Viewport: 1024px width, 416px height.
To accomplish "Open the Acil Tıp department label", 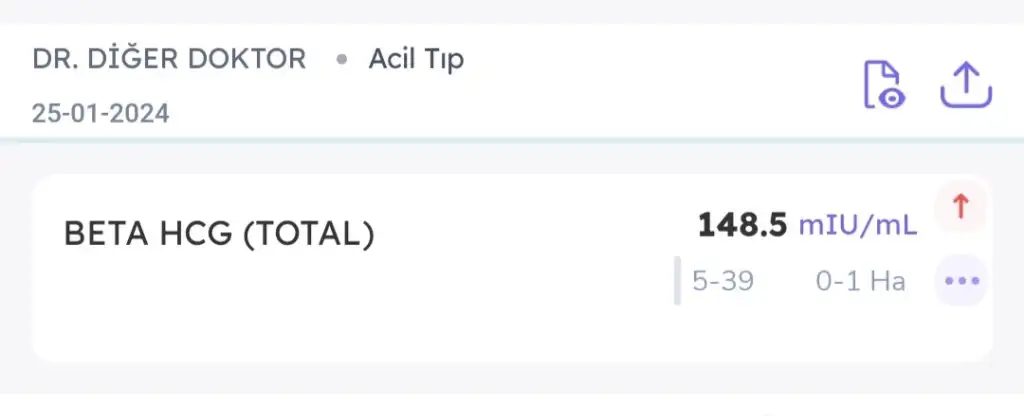I will [416, 59].
